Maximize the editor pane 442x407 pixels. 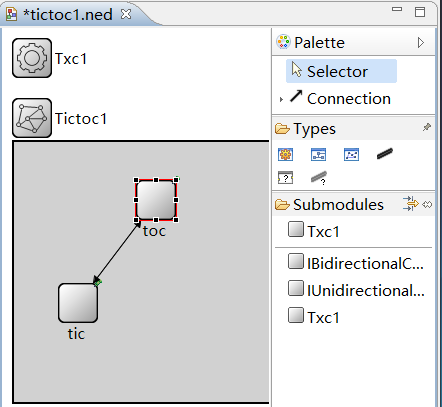pos(420,12)
